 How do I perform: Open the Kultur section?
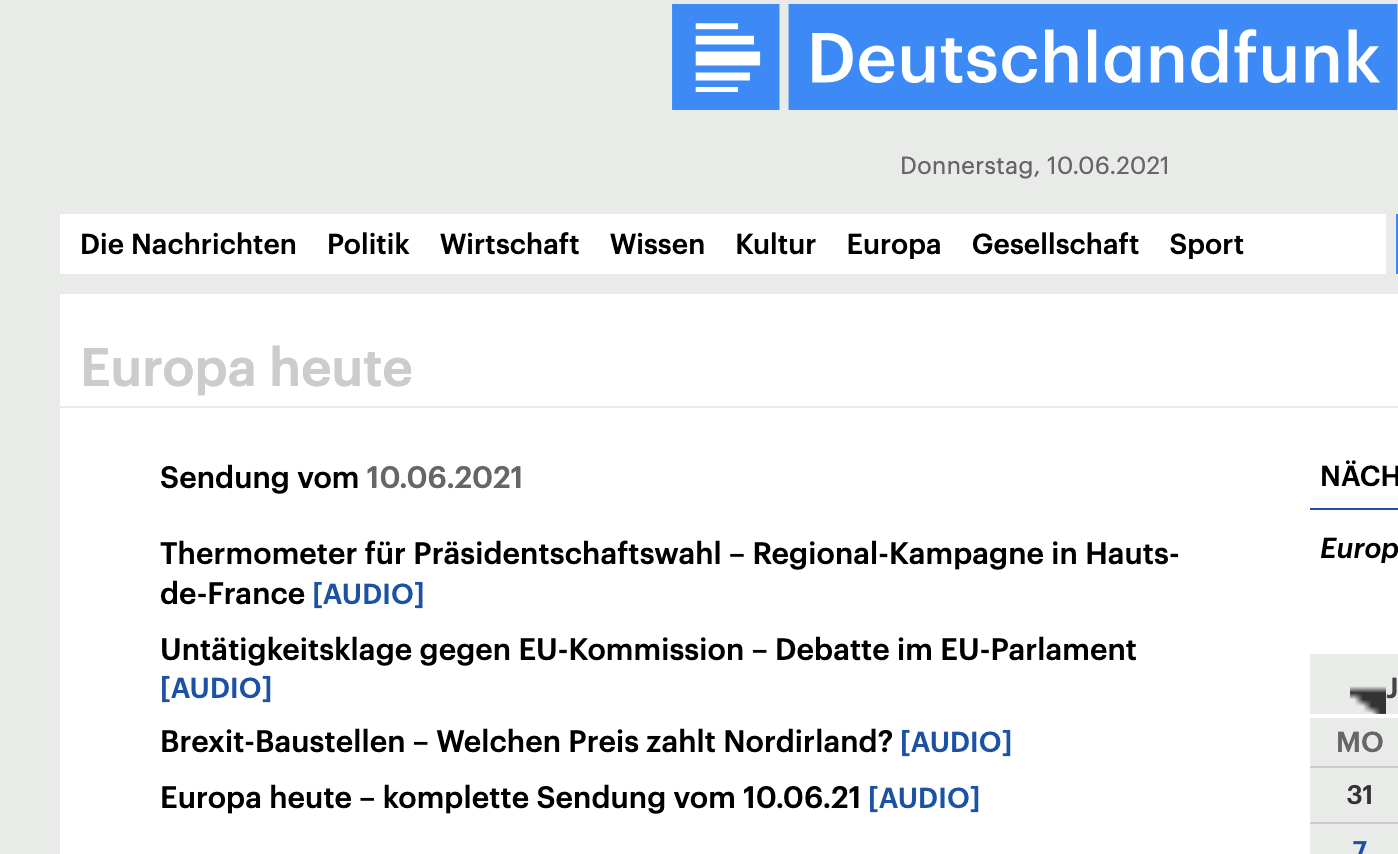click(775, 244)
